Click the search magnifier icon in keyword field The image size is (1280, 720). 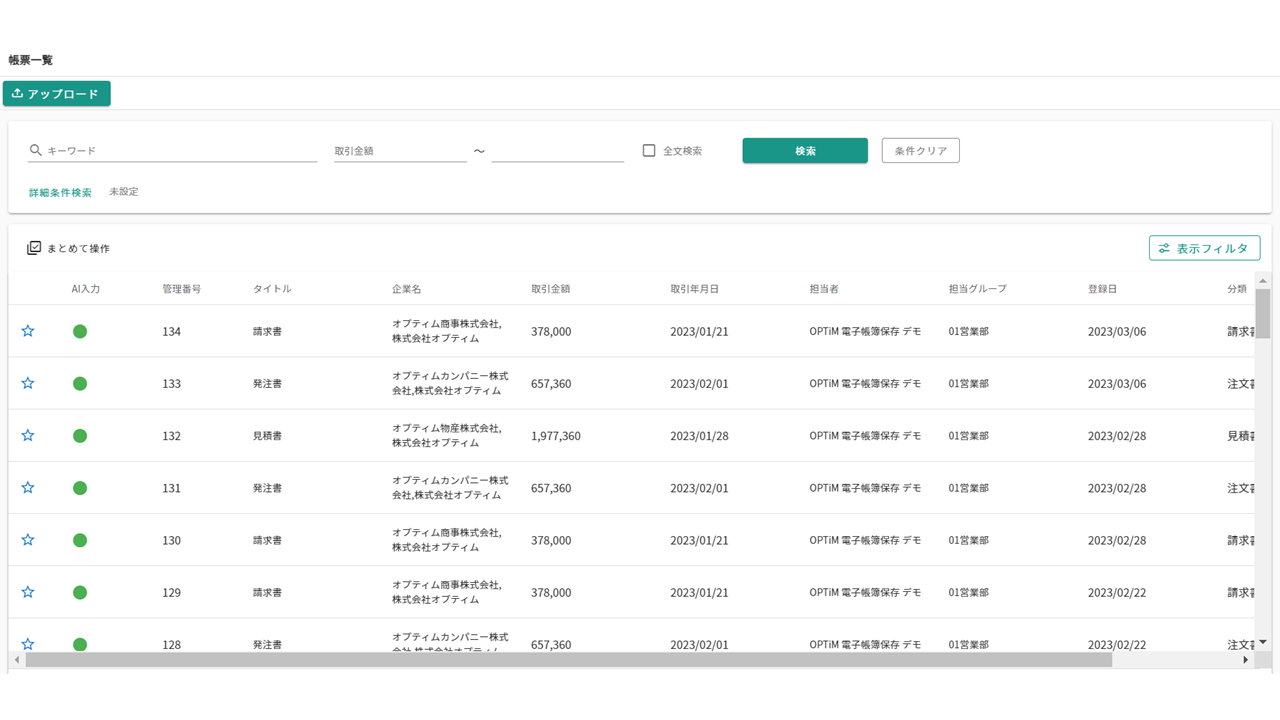pyautogui.click(x=36, y=151)
